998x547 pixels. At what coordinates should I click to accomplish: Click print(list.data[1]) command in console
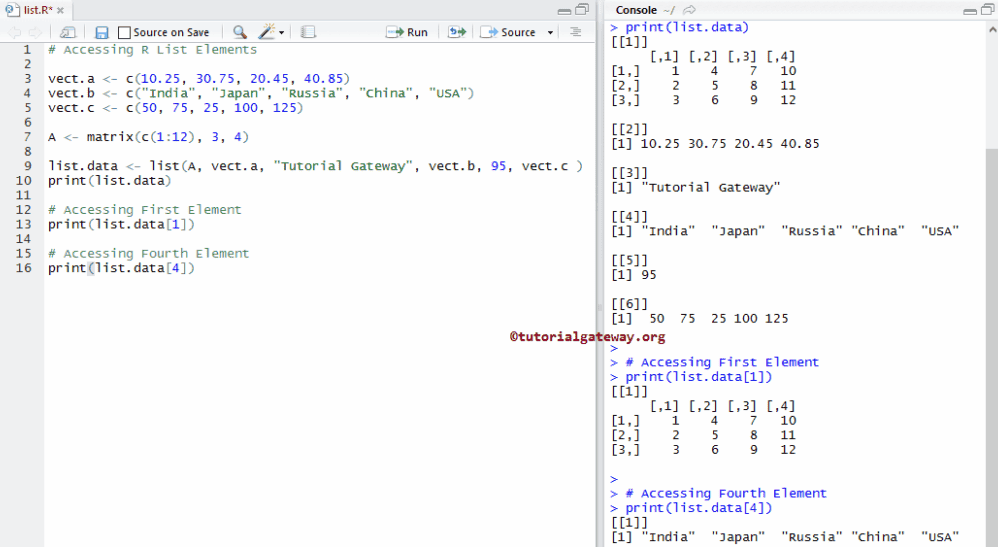[698, 377]
